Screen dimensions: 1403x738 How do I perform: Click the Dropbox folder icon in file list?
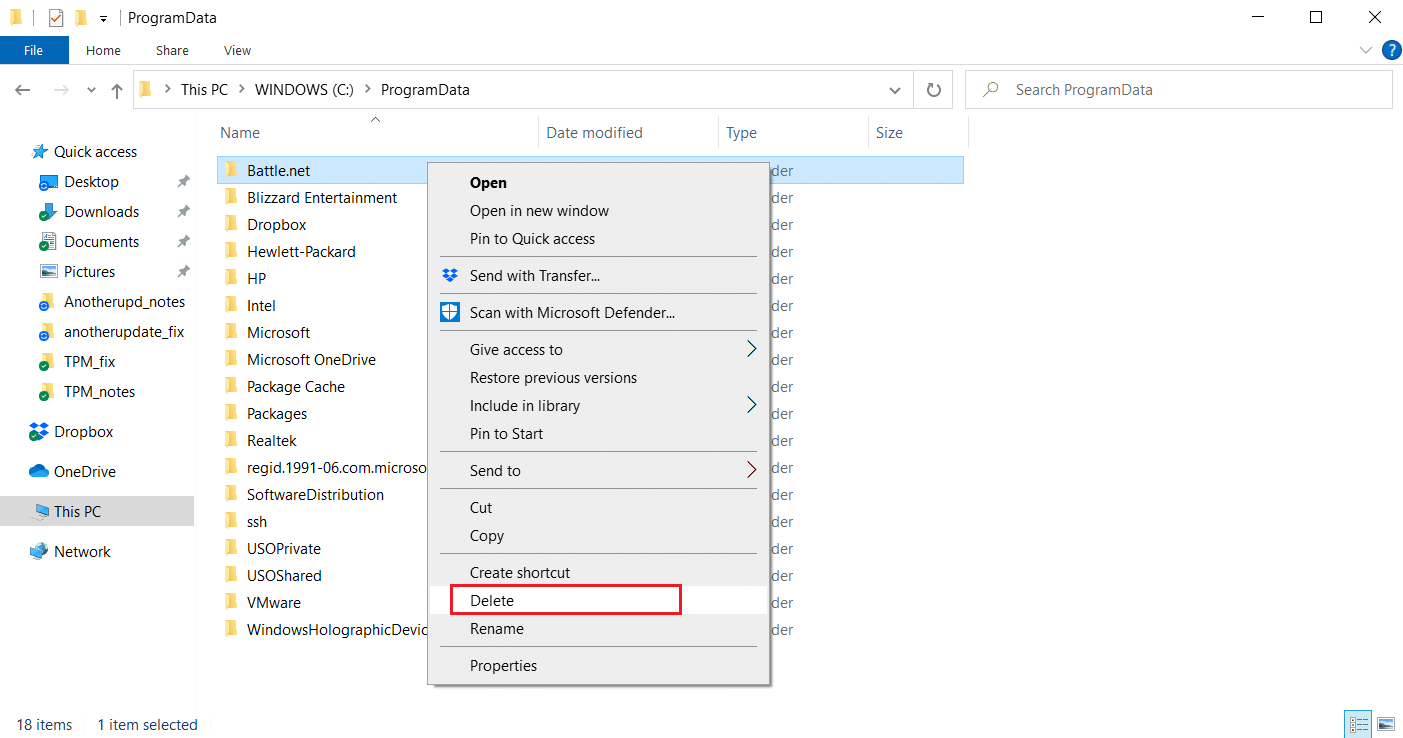[231, 224]
